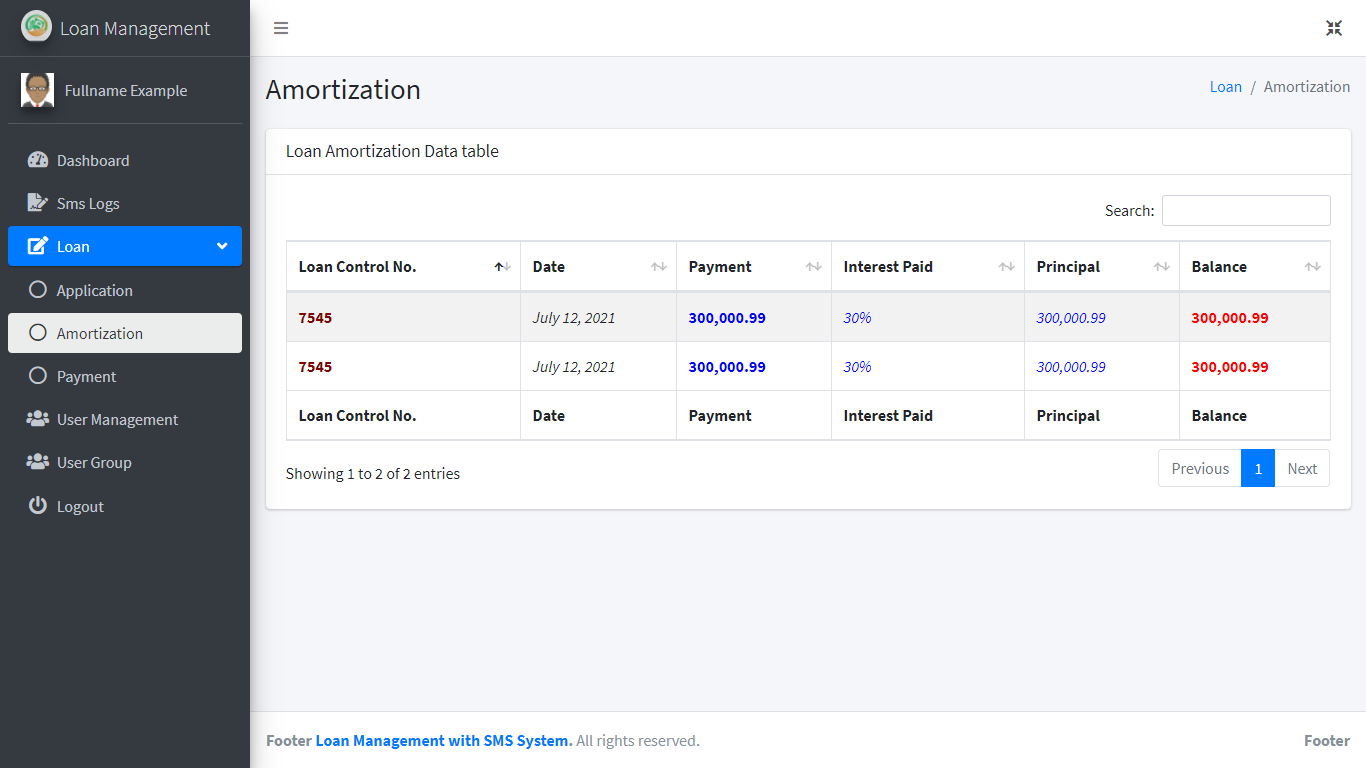Sort by Interest Paid column header
Image resolution: width=1366 pixels, height=768 pixels.
pos(928,267)
